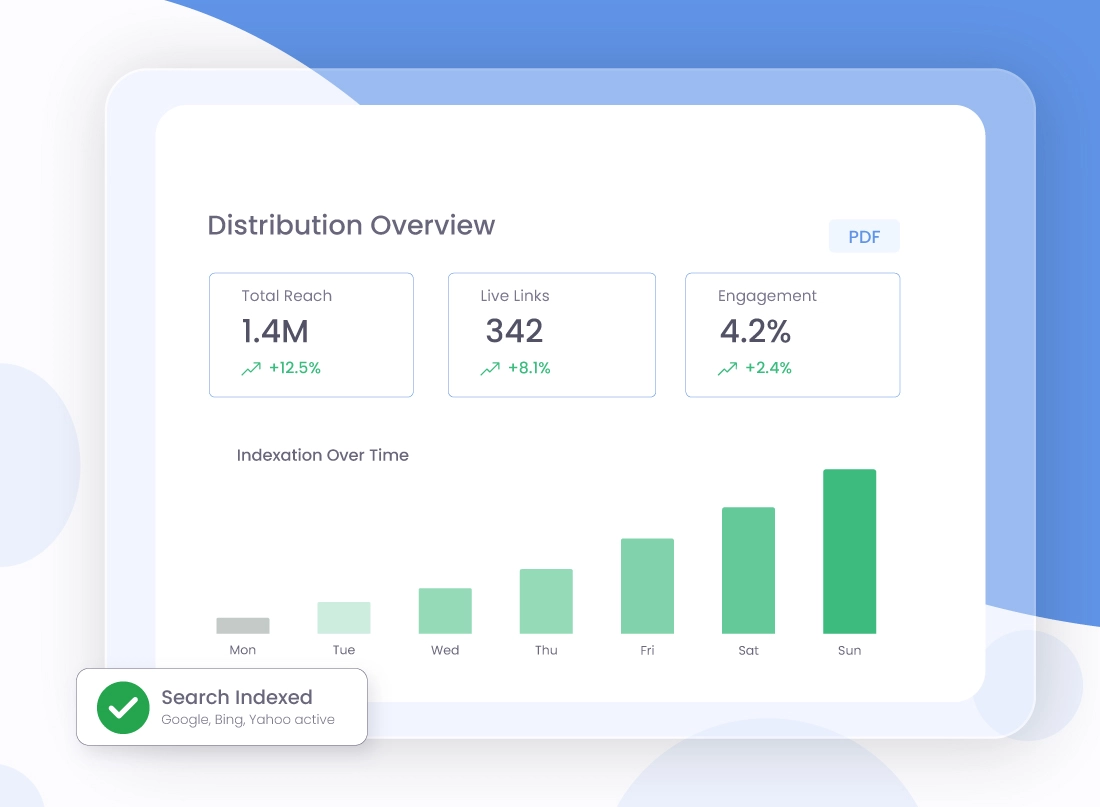Image resolution: width=1100 pixels, height=807 pixels.
Task: Click the 342 live links value
Action: [x=514, y=331]
